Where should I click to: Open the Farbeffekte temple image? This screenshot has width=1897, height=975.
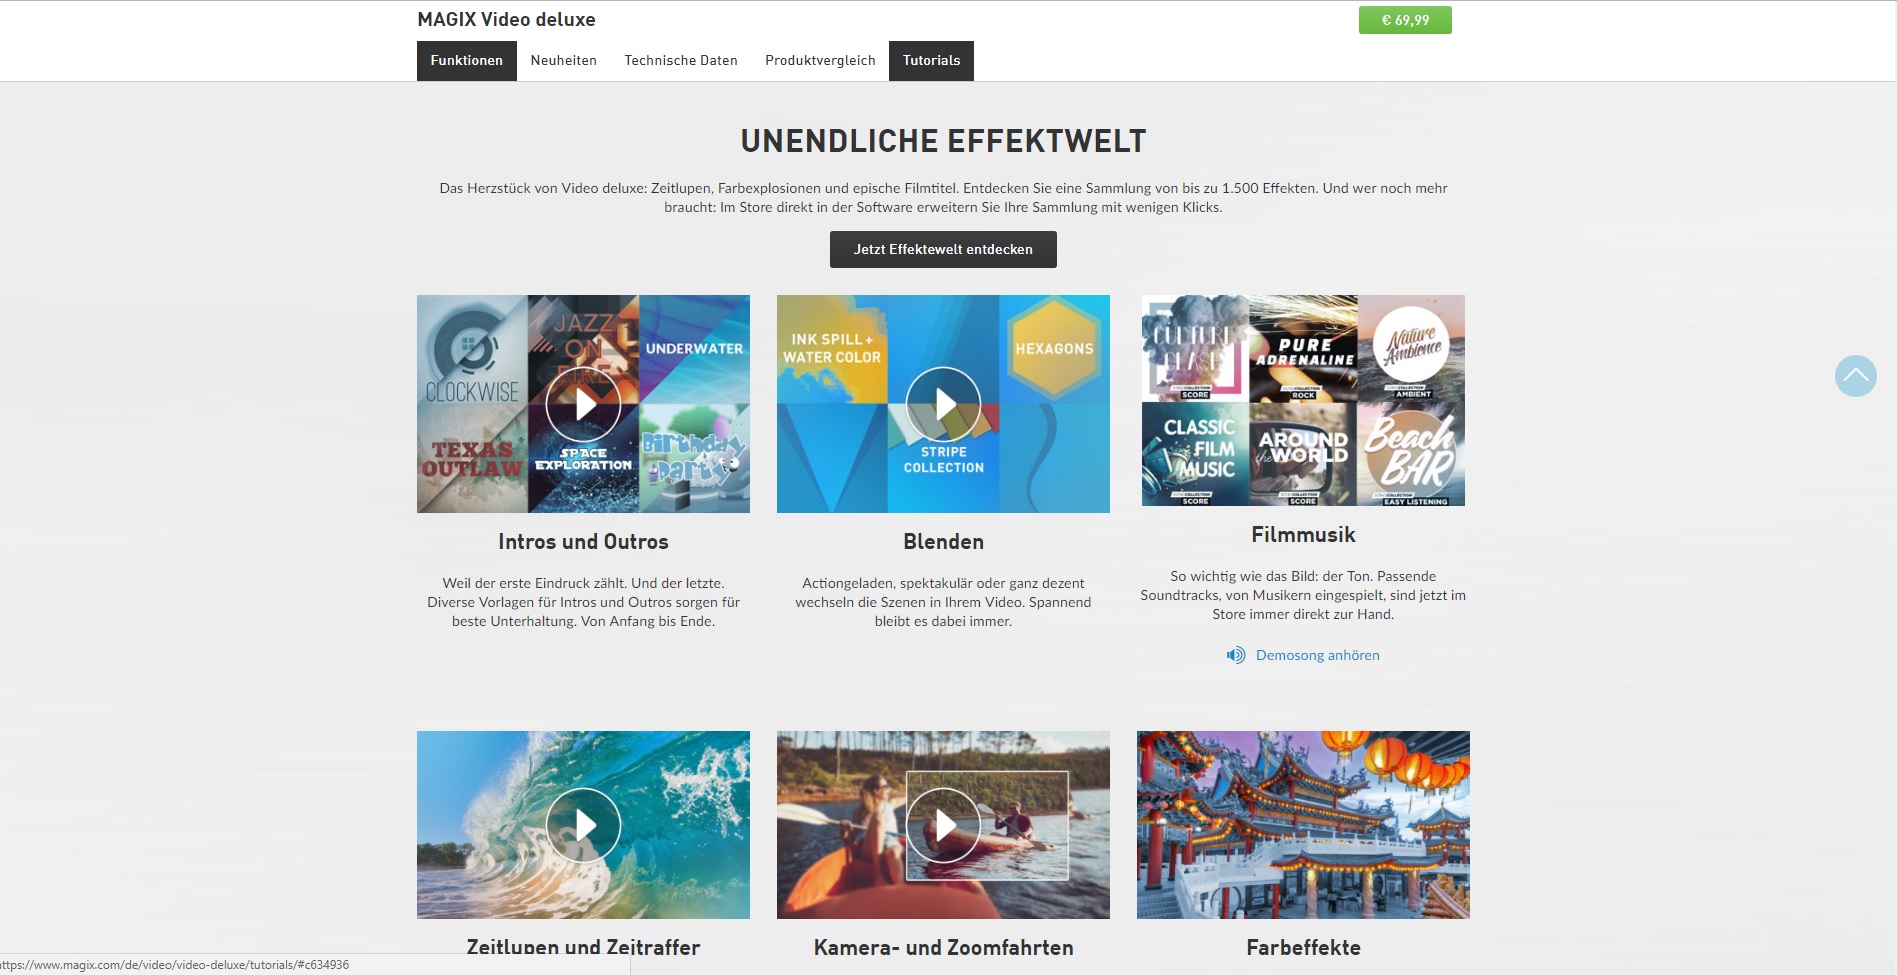[x=1303, y=825]
